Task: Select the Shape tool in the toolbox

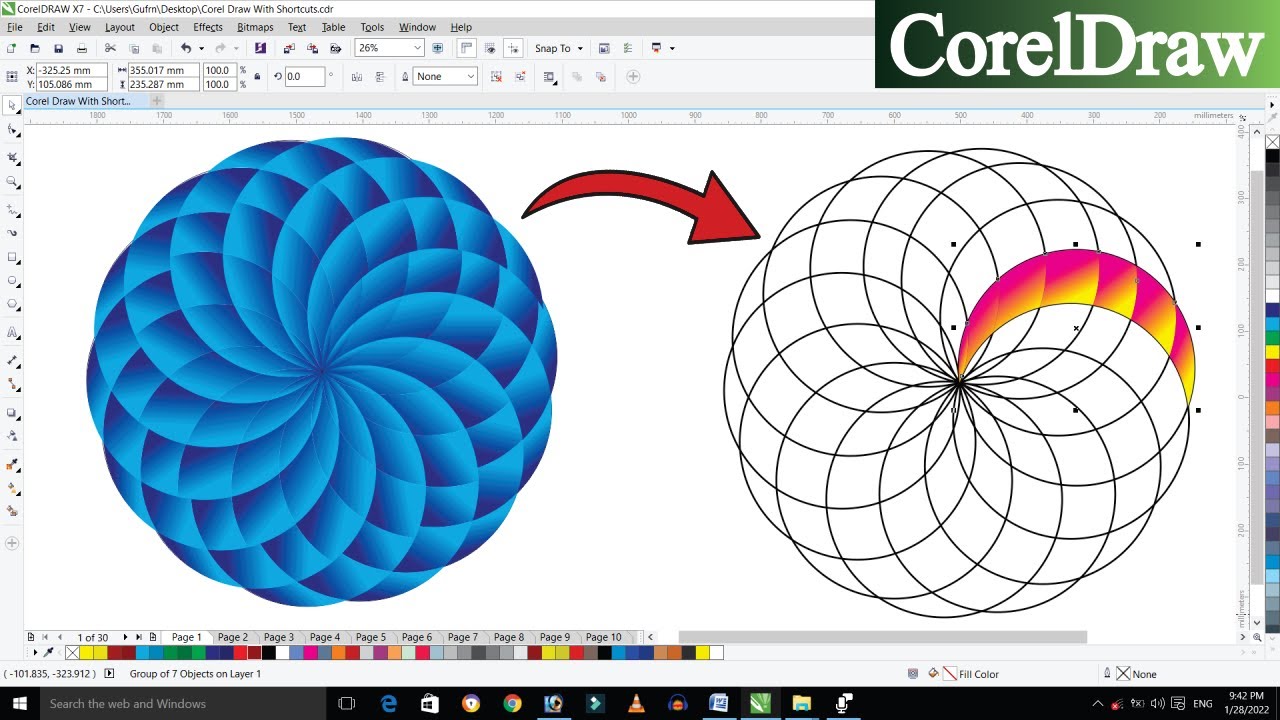Action: point(12,131)
